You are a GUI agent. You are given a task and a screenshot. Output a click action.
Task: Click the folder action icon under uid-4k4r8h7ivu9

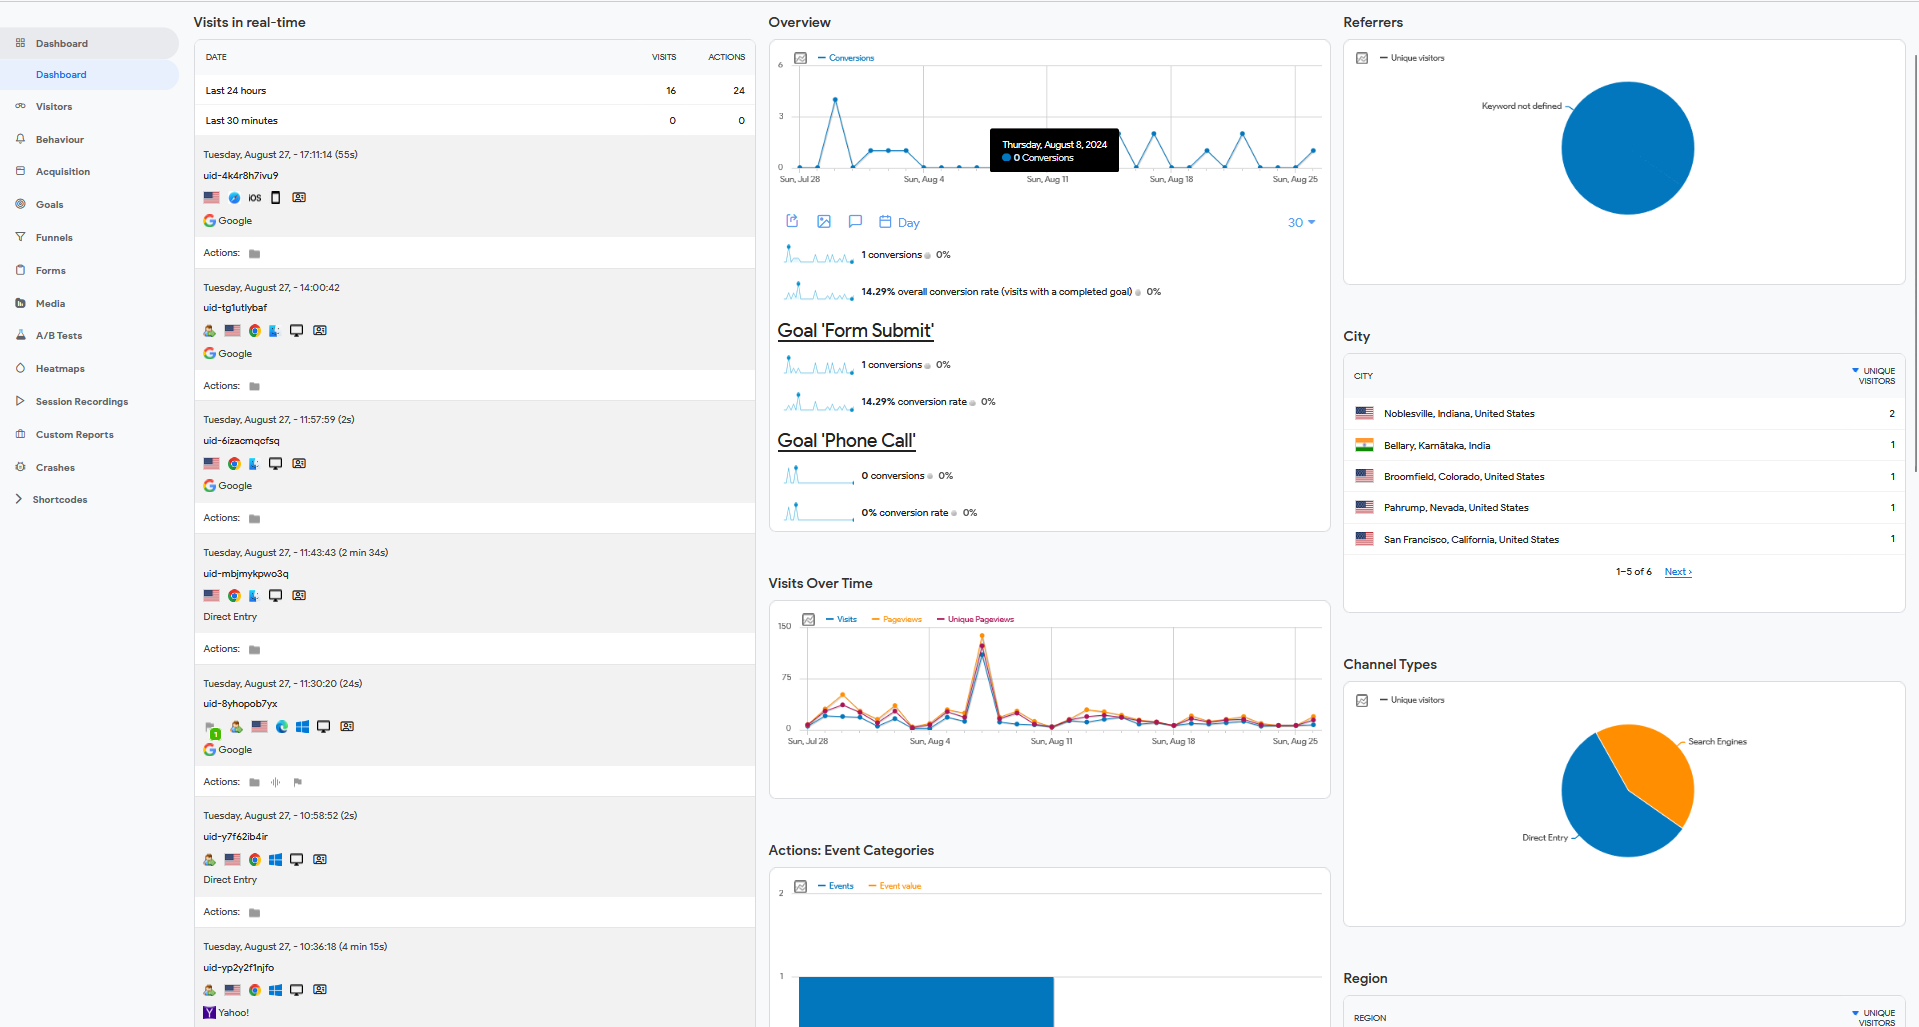tap(255, 254)
